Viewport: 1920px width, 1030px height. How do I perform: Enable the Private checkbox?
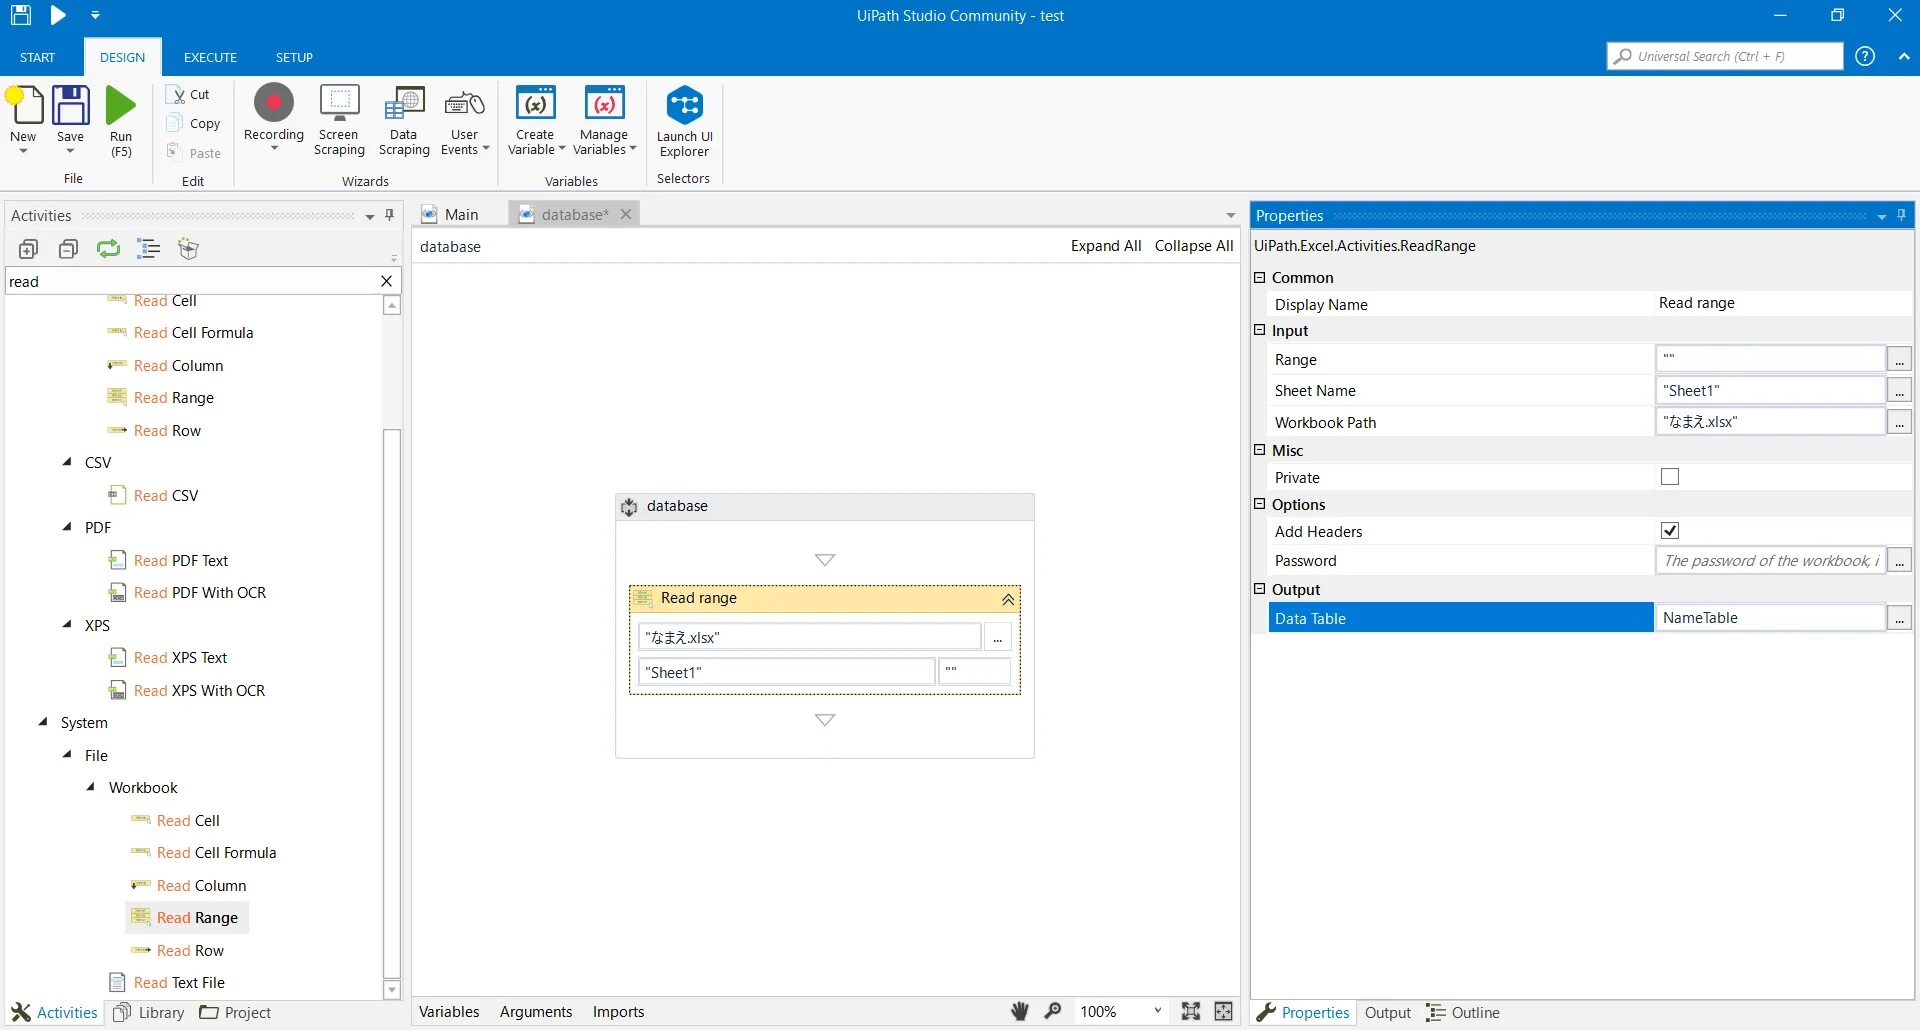point(1668,476)
